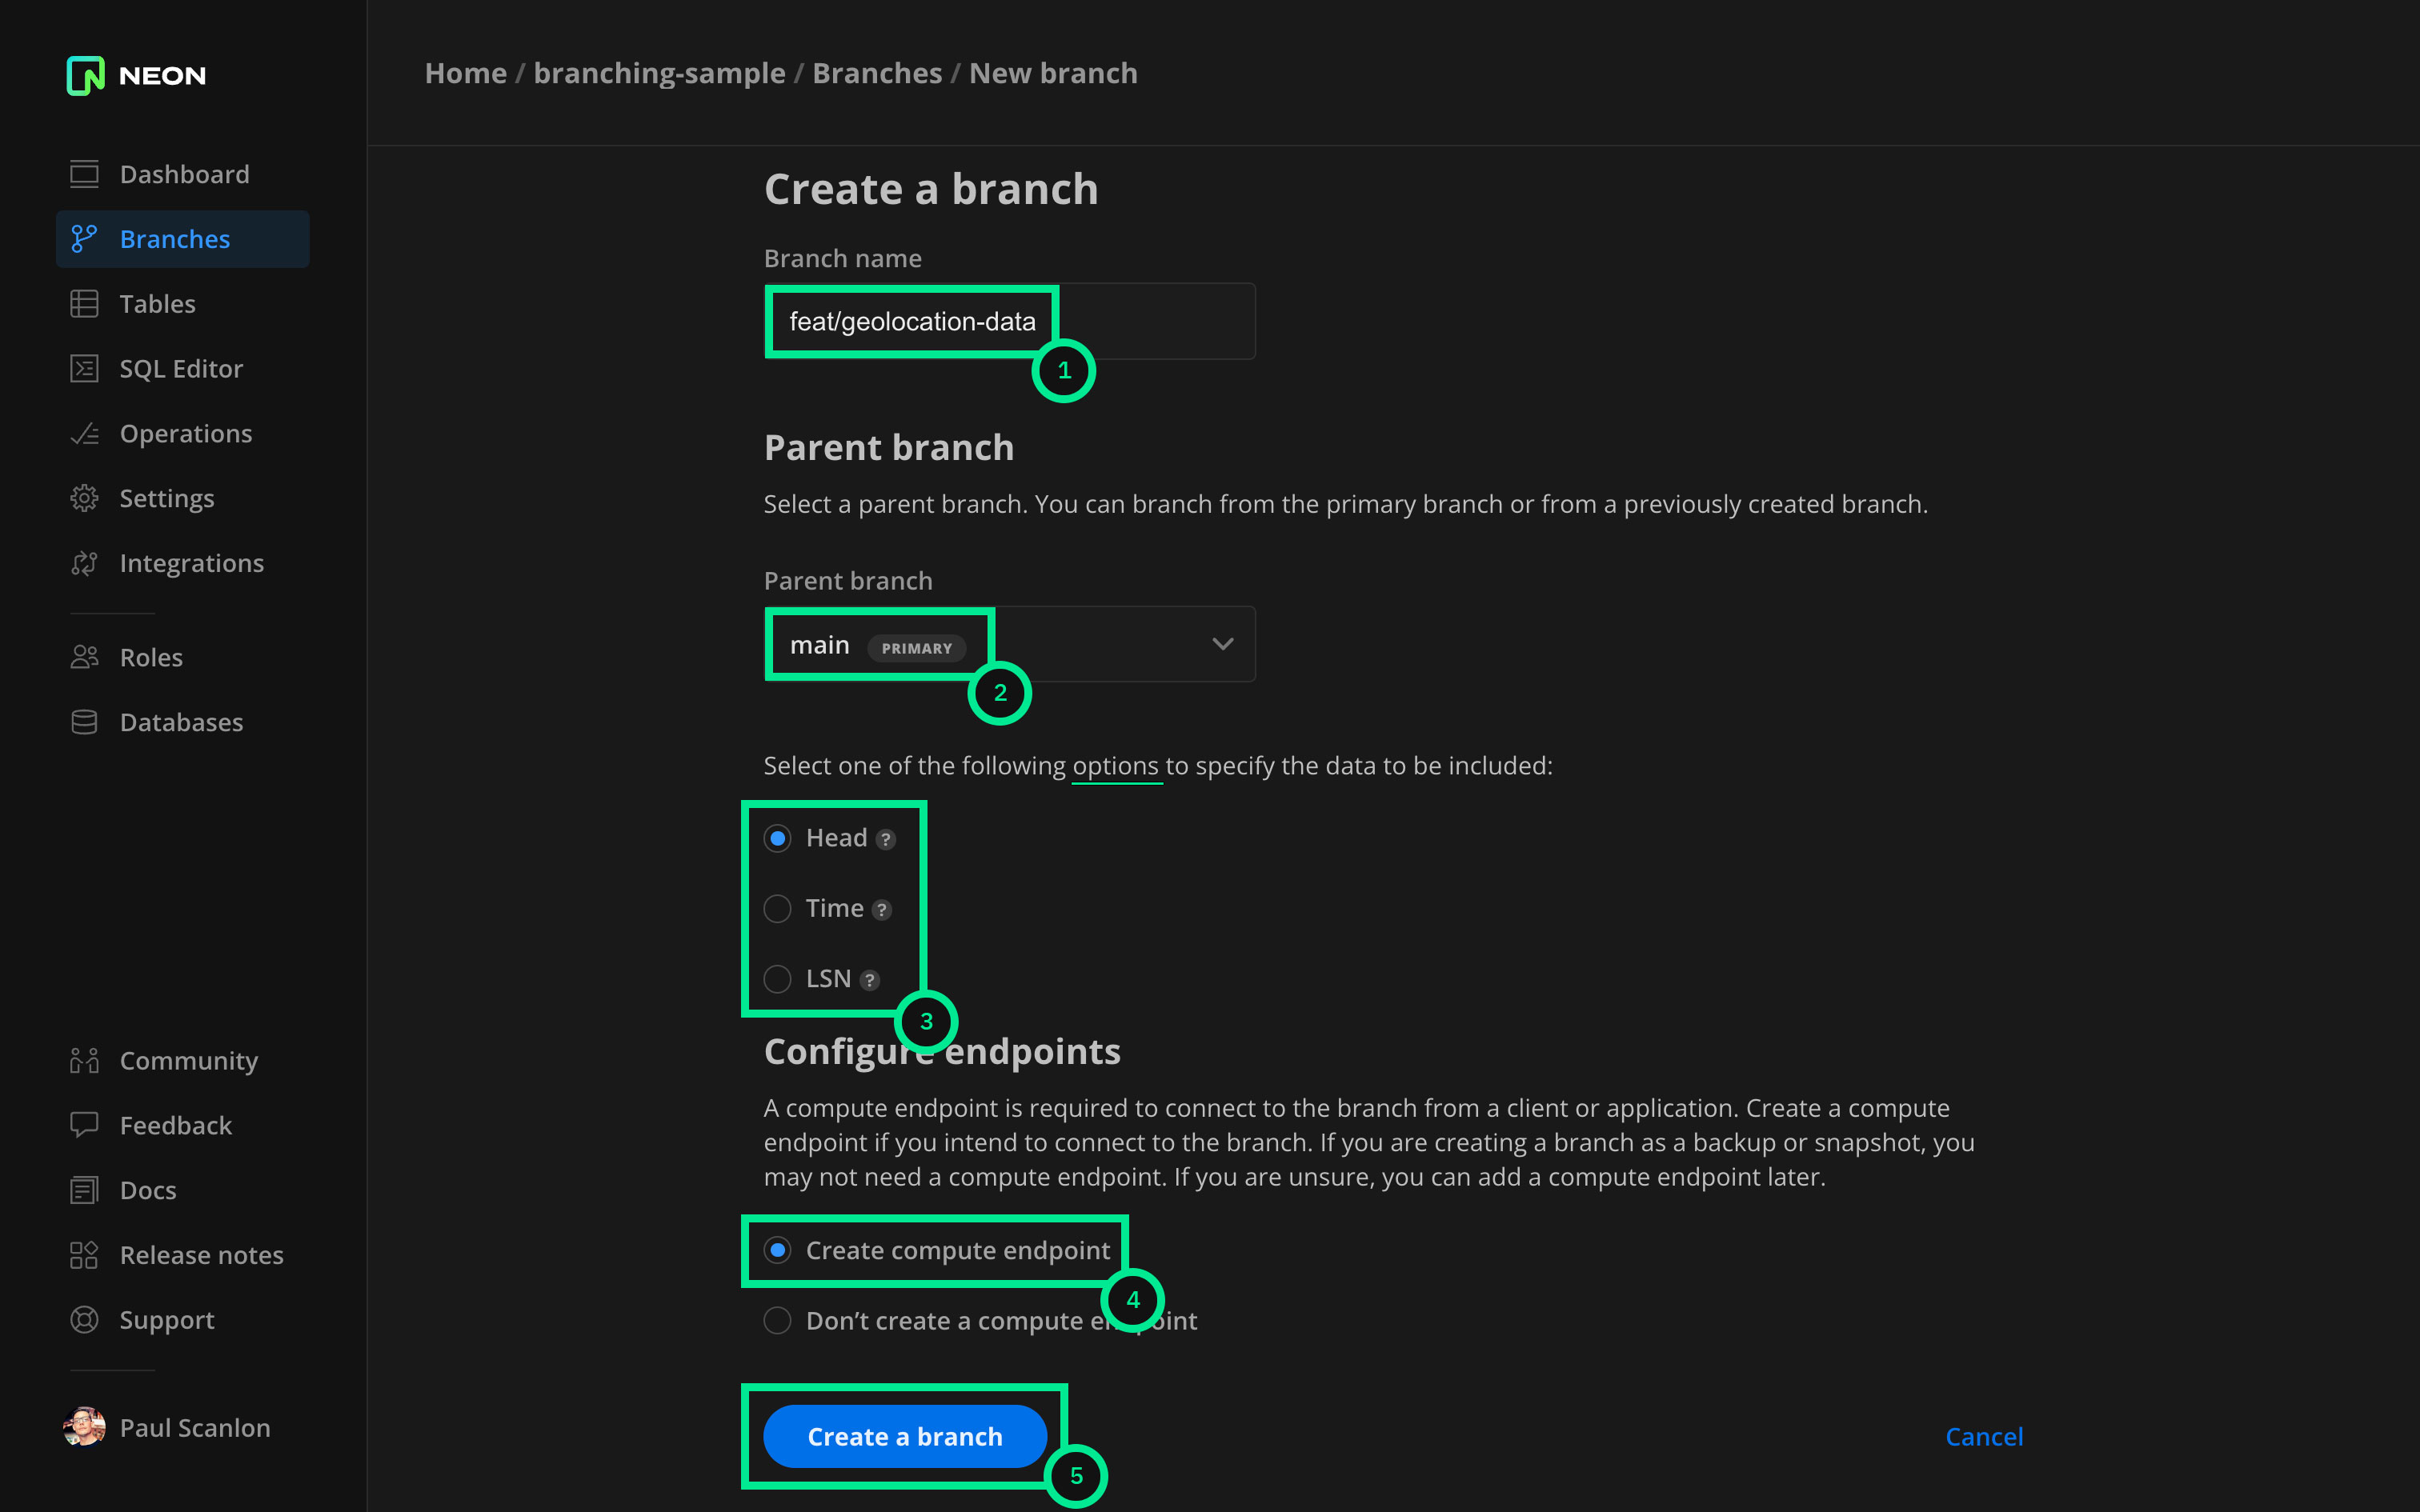The image size is (2420, 1512).
Task: Click the Create a branch button
Action: click(904, 1436)
